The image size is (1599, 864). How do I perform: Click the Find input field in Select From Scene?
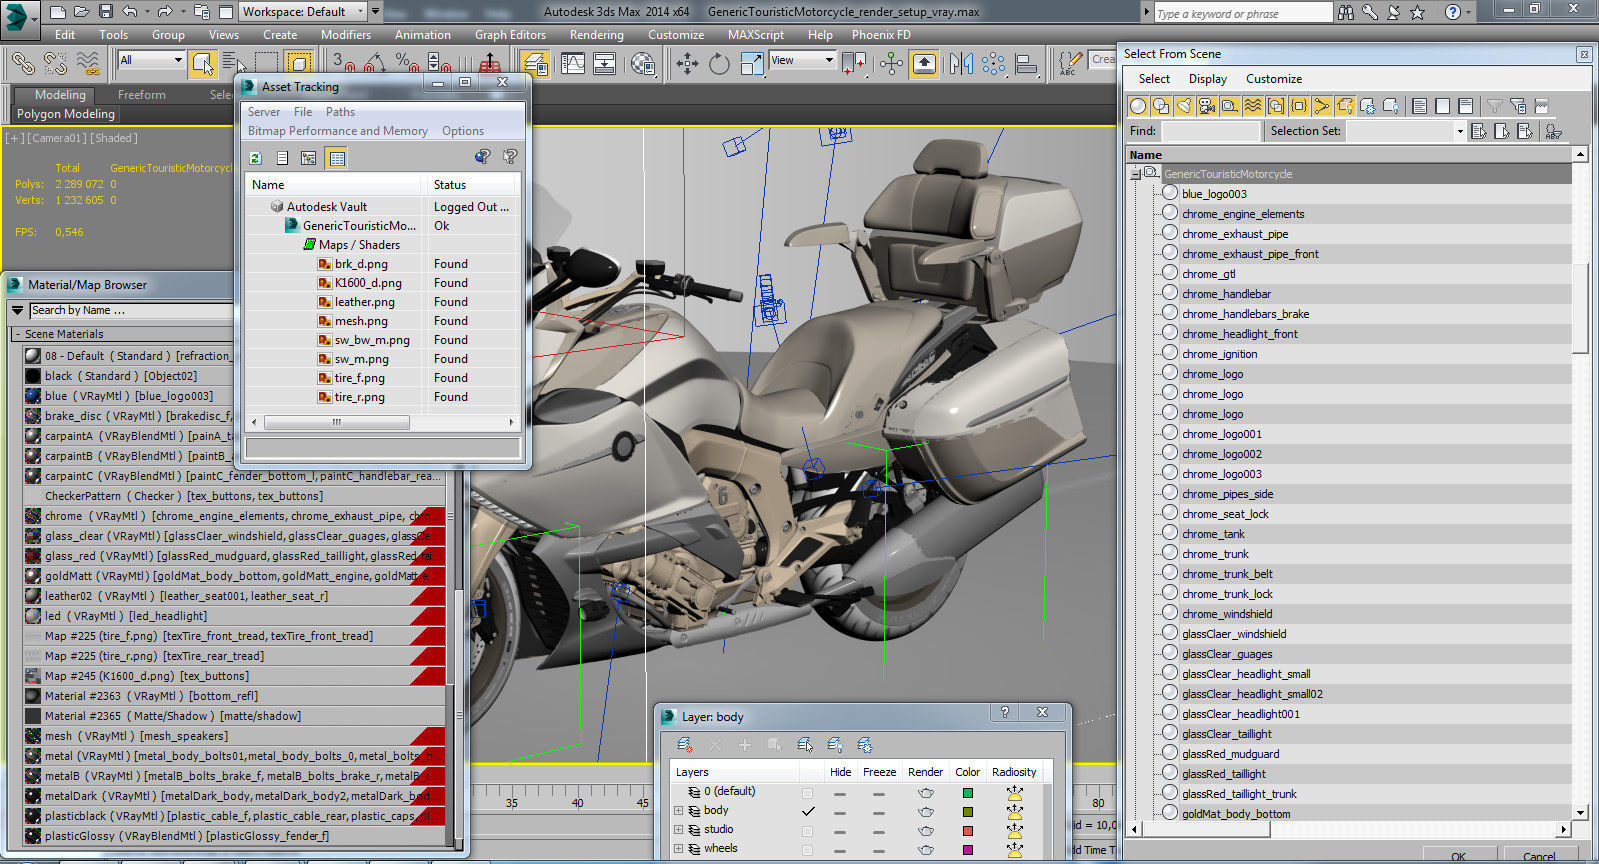coord(1210,131)
